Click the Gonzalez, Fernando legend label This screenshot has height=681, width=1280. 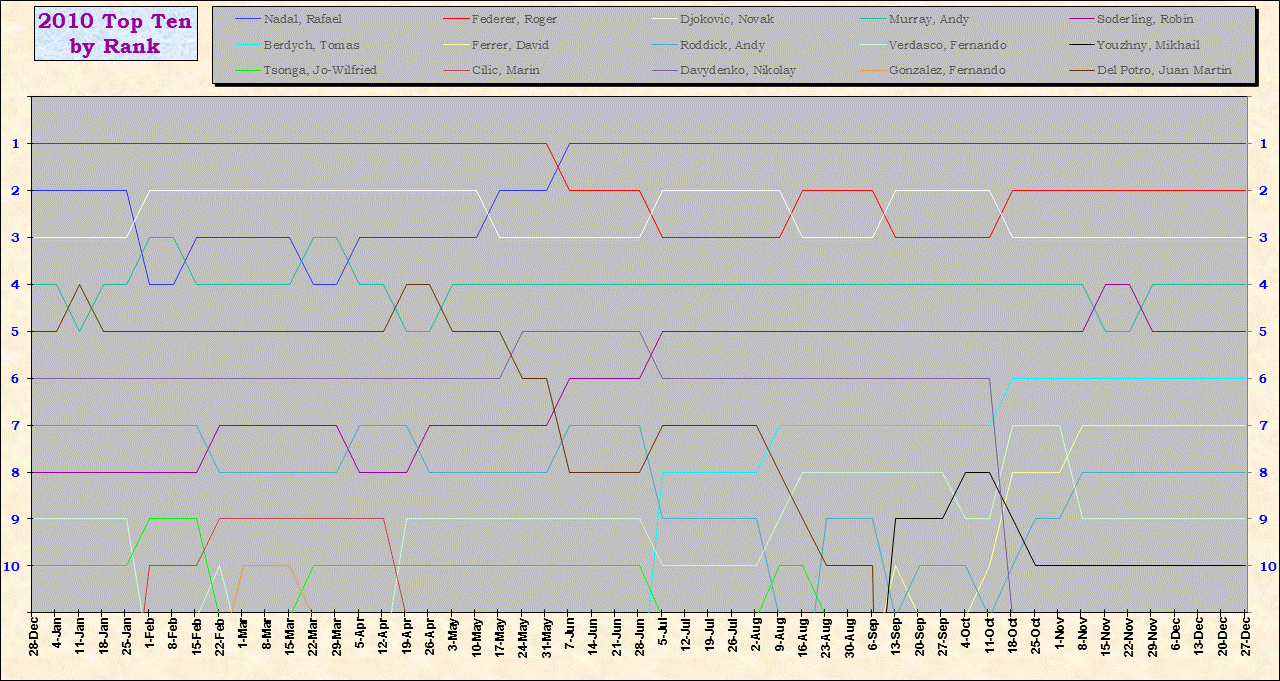click(x=947, y=70)
